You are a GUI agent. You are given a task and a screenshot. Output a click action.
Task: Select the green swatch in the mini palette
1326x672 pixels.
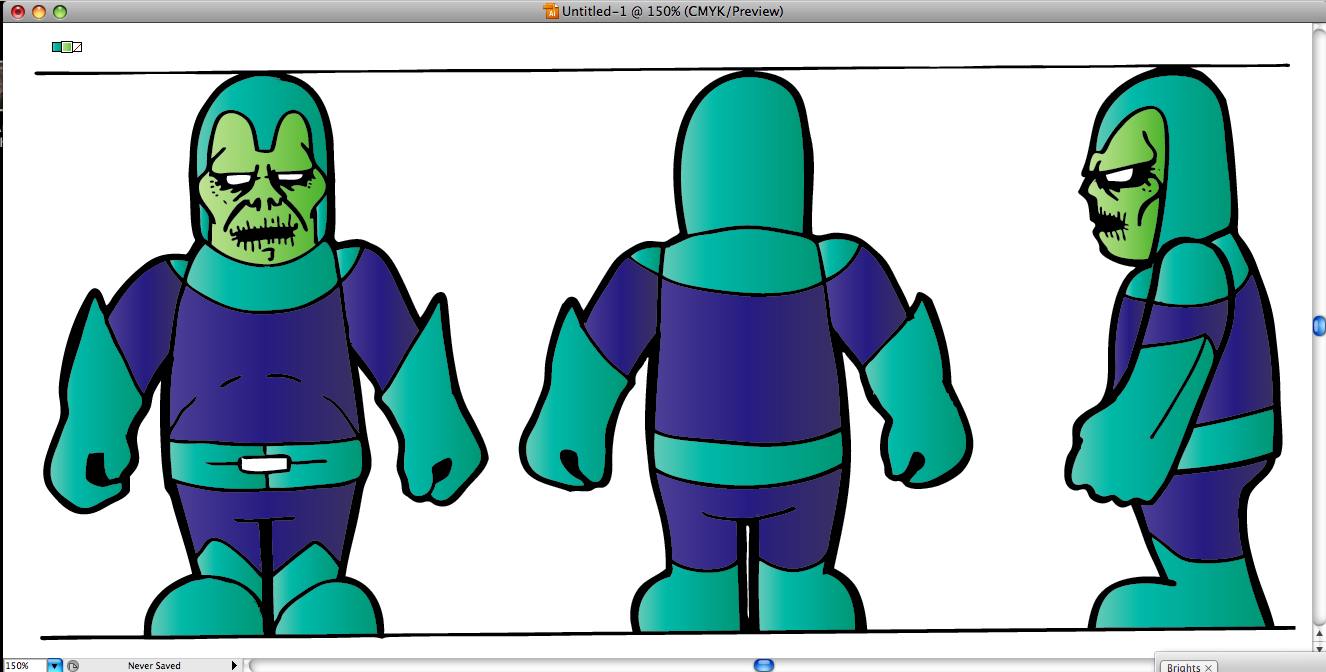pos(67,46)
